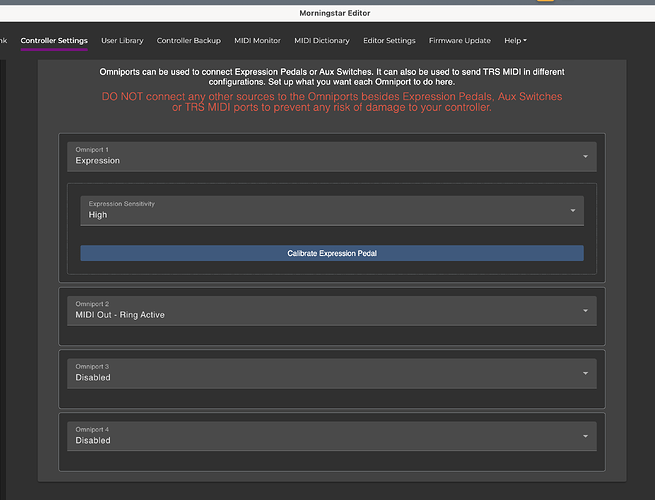Open the Controller Settings tab
The image size is (655, 500).
click(54, 41)
